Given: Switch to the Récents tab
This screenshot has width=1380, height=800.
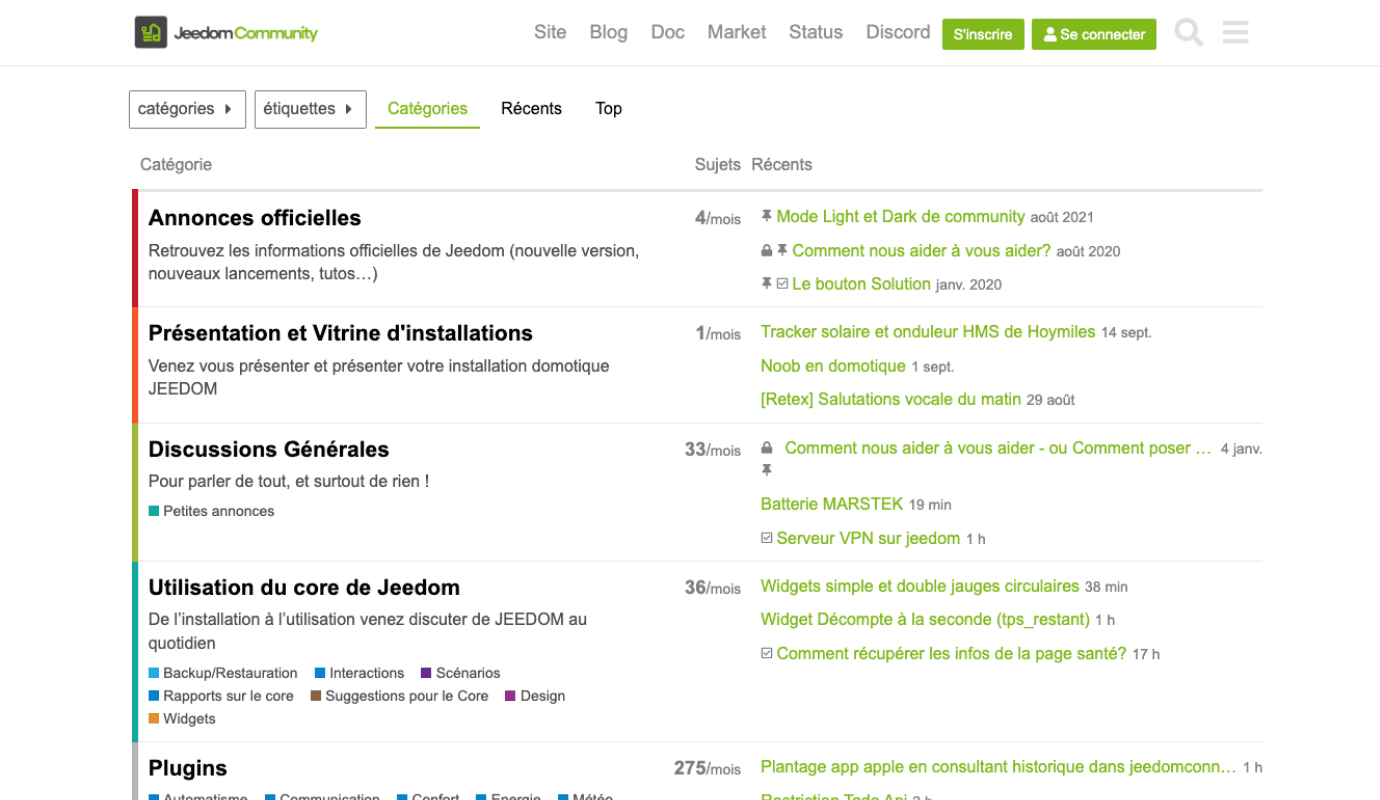Looking at the screenshot, I should pyautogui.click(x=531, y=109).
